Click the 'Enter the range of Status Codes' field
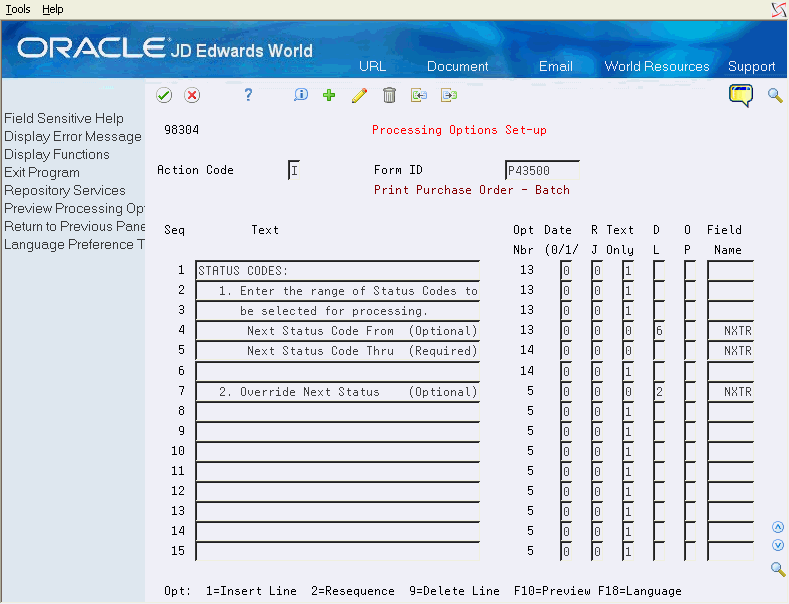Screen dimensions: 789x604 [x=338, y=290]
